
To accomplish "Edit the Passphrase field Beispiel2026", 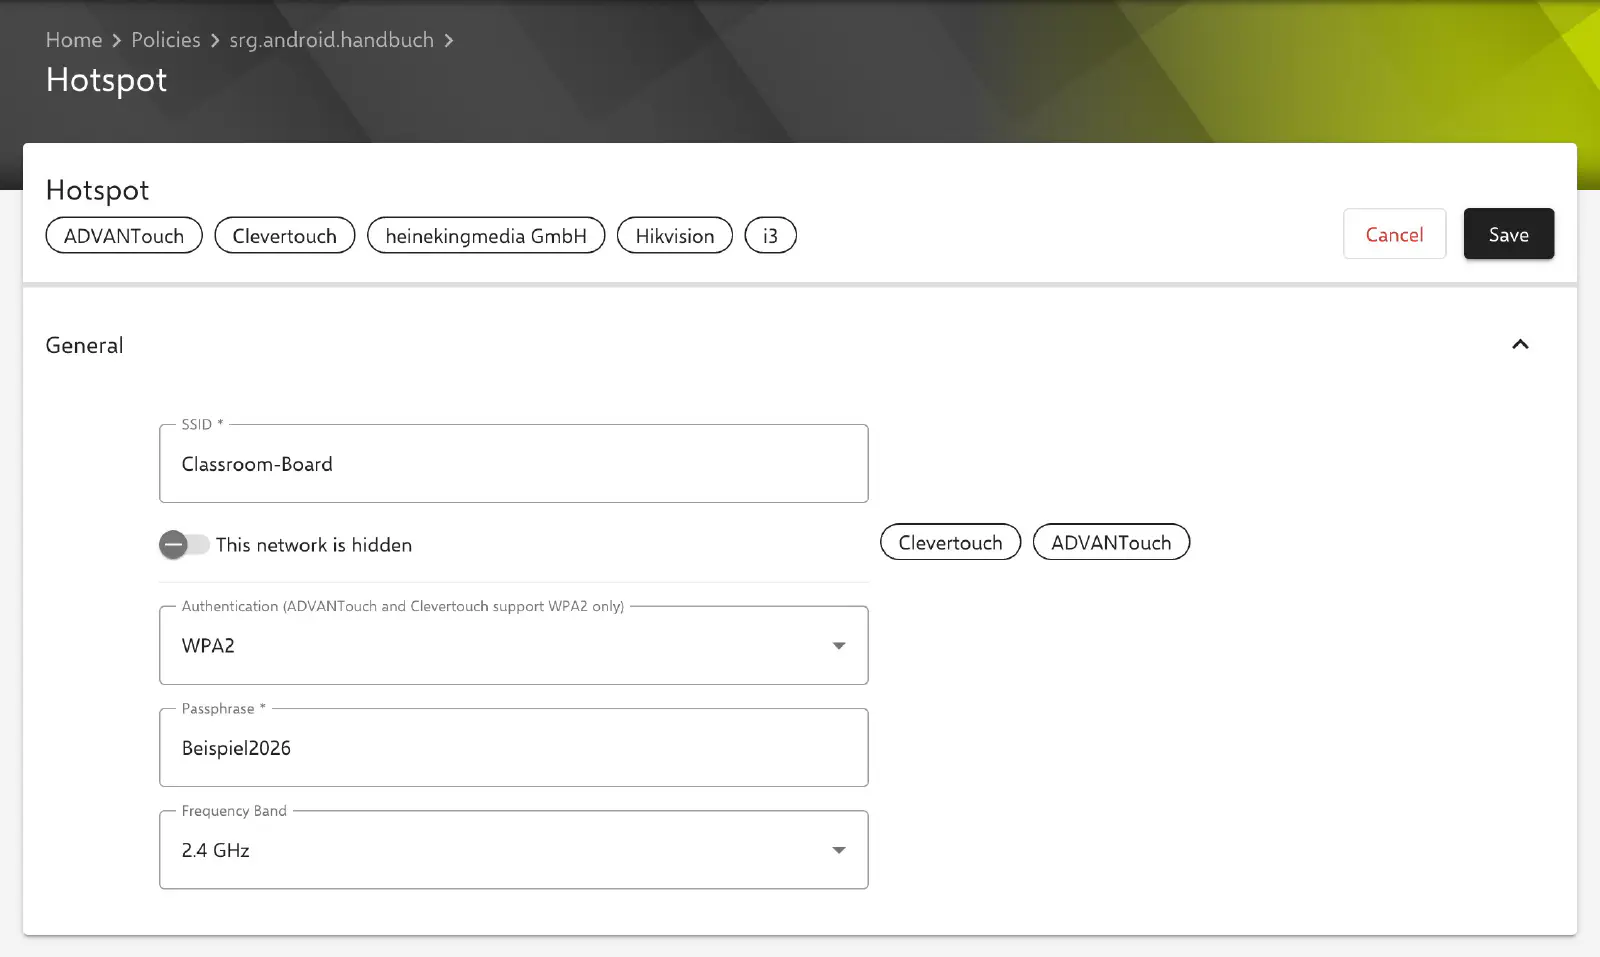I will click(x=514, y=748).
